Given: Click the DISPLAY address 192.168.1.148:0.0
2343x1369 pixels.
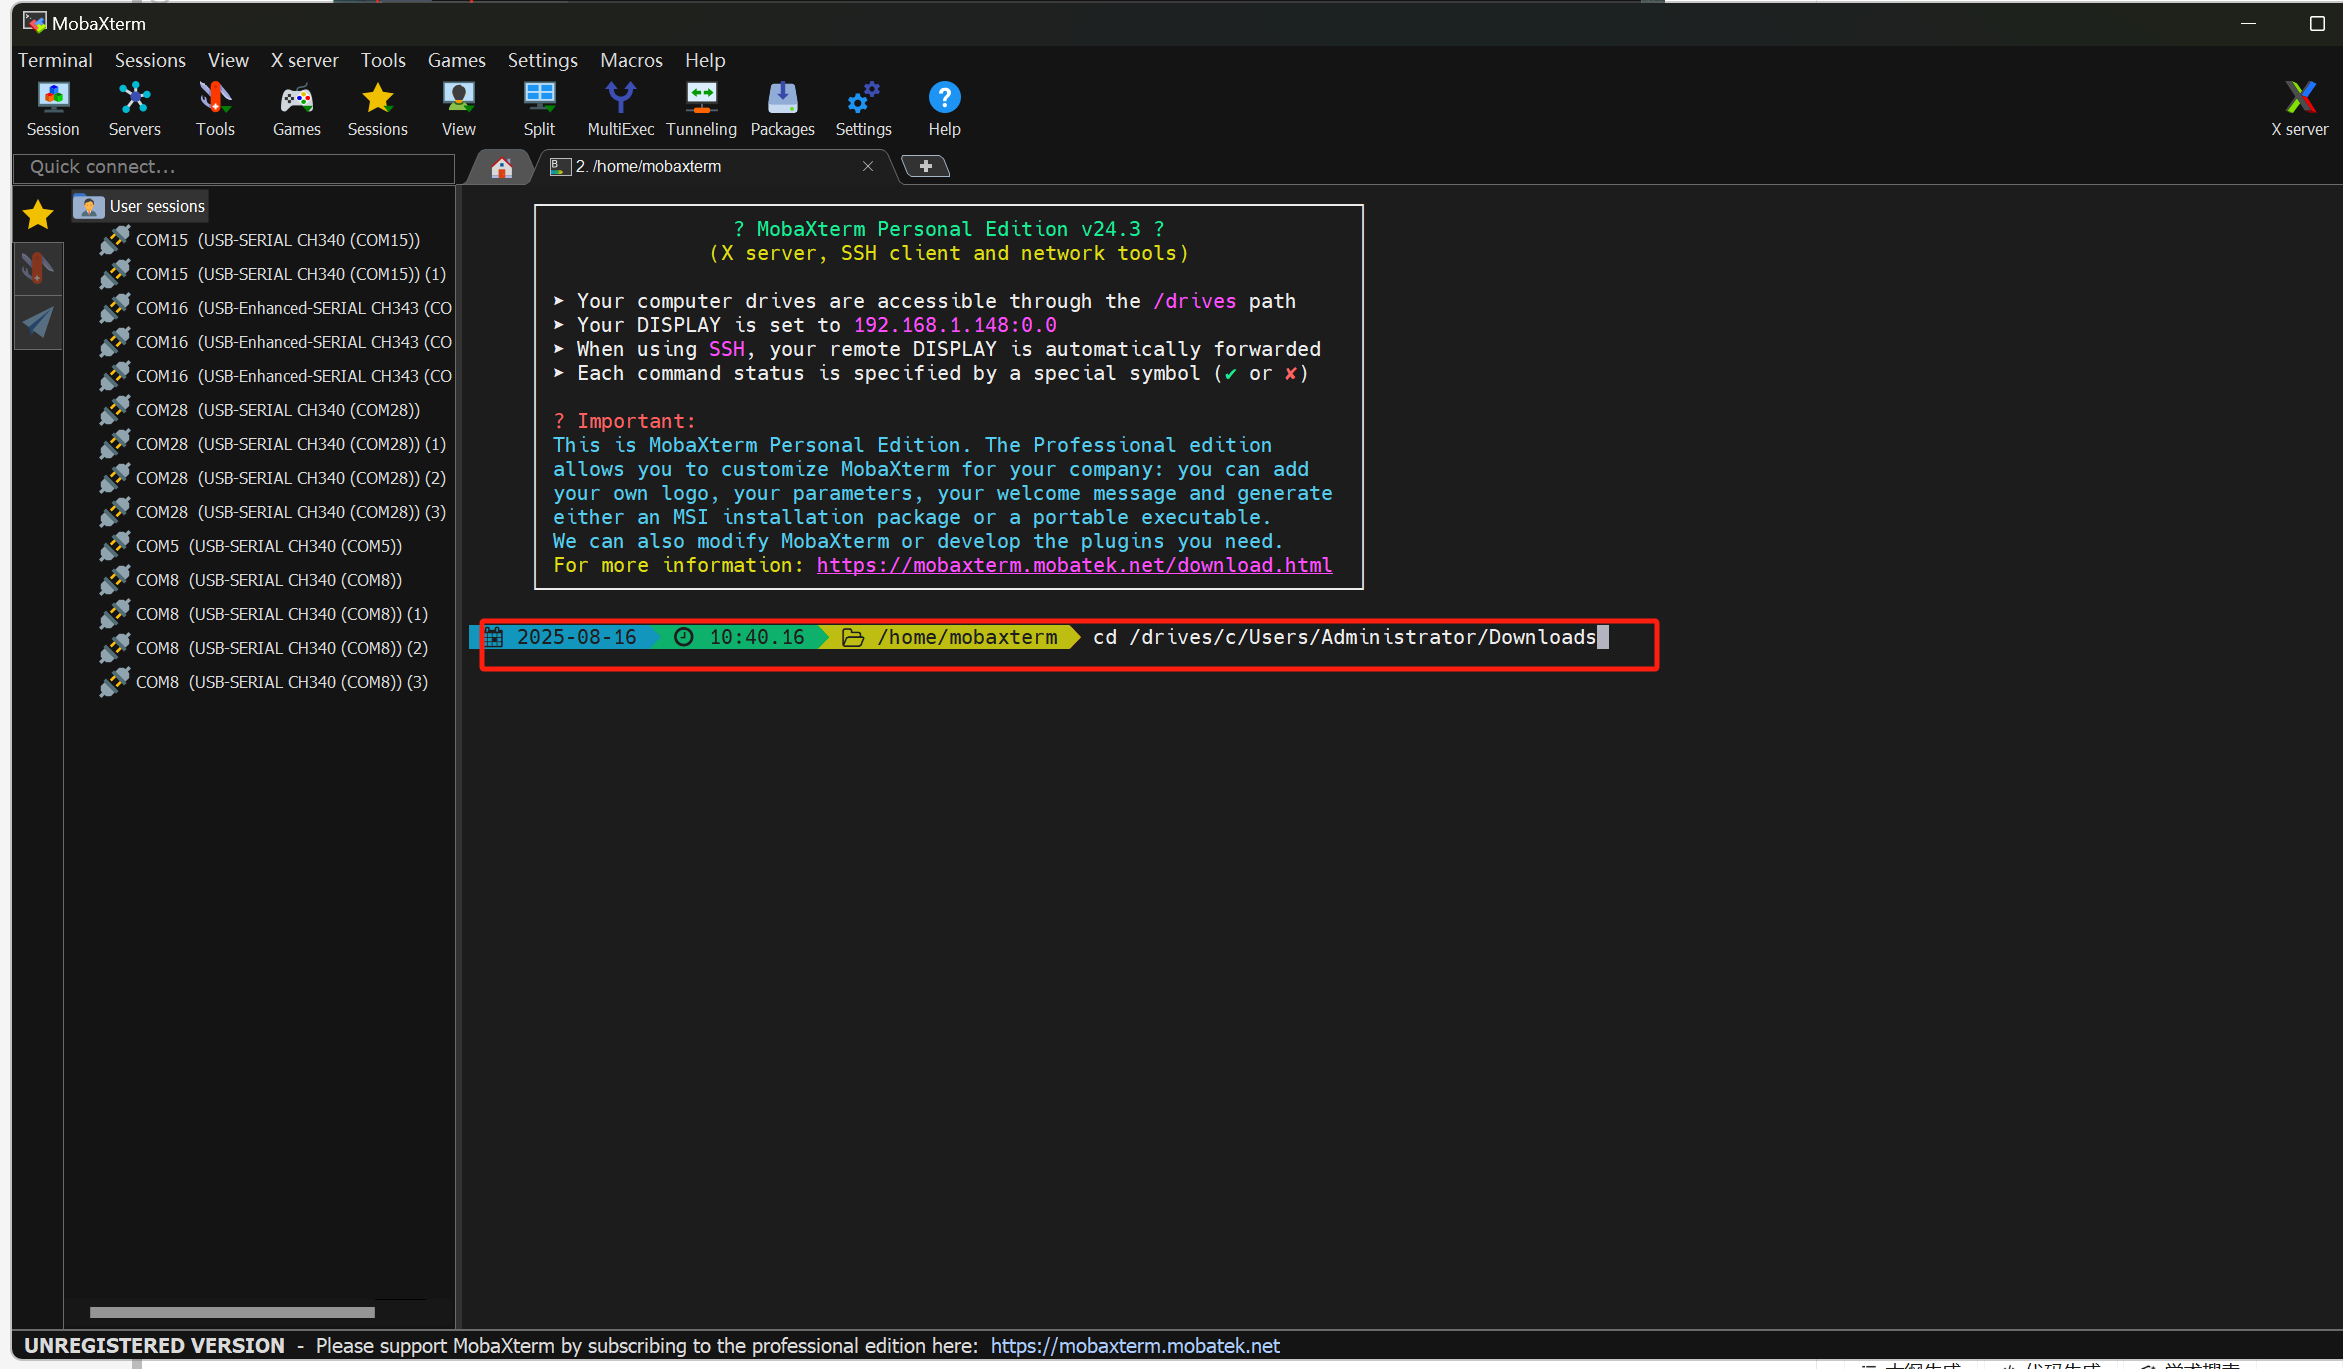Looking at the screenshot, I should click(x=955, y=325).
